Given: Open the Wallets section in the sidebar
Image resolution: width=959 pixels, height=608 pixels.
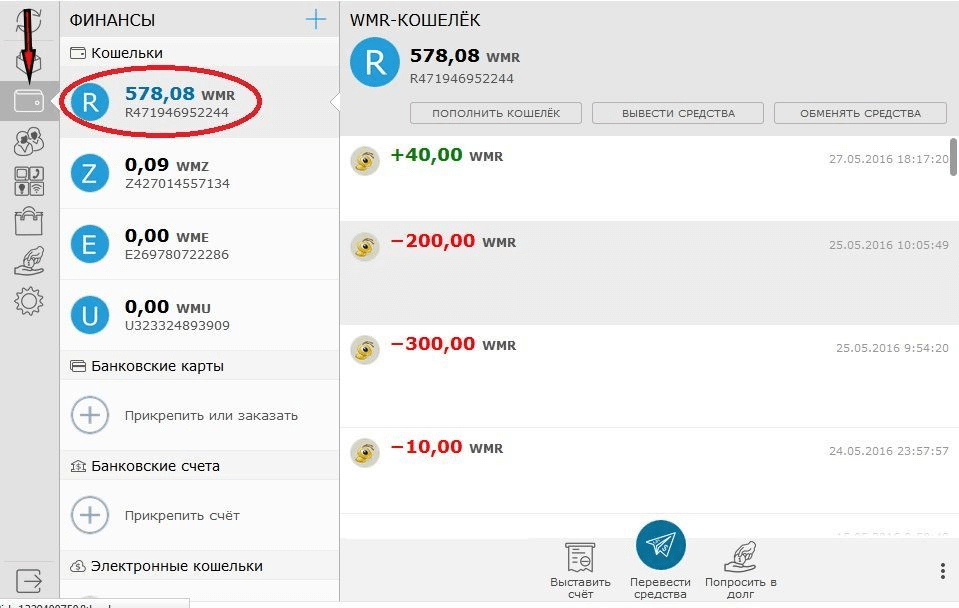Looking at the screenshot, I should tap(29, 101).
